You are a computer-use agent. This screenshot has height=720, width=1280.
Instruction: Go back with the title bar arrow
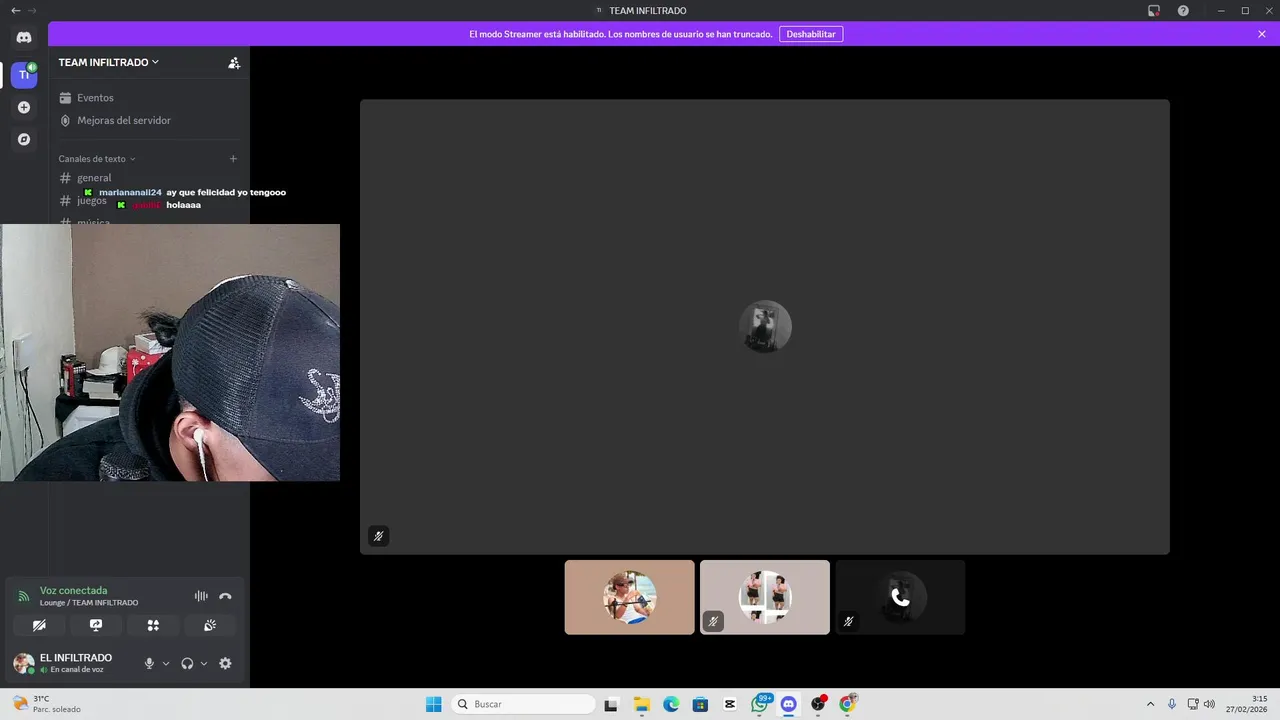[15, 10]
